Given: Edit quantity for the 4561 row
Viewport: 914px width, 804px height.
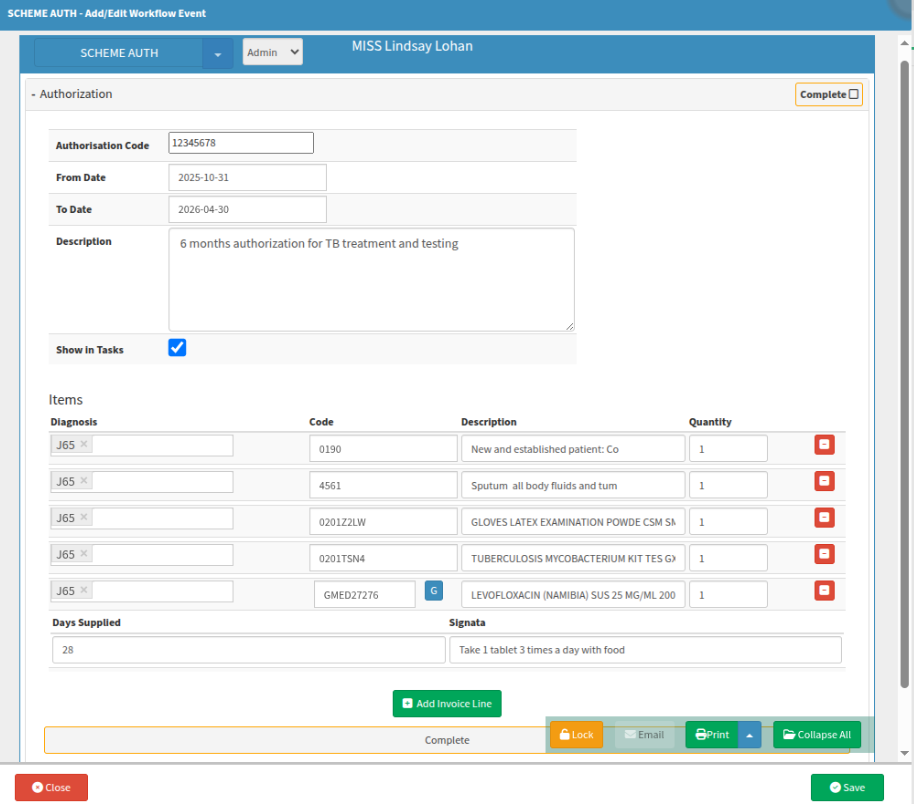Looking at the screenshot, I should [728, 485].
